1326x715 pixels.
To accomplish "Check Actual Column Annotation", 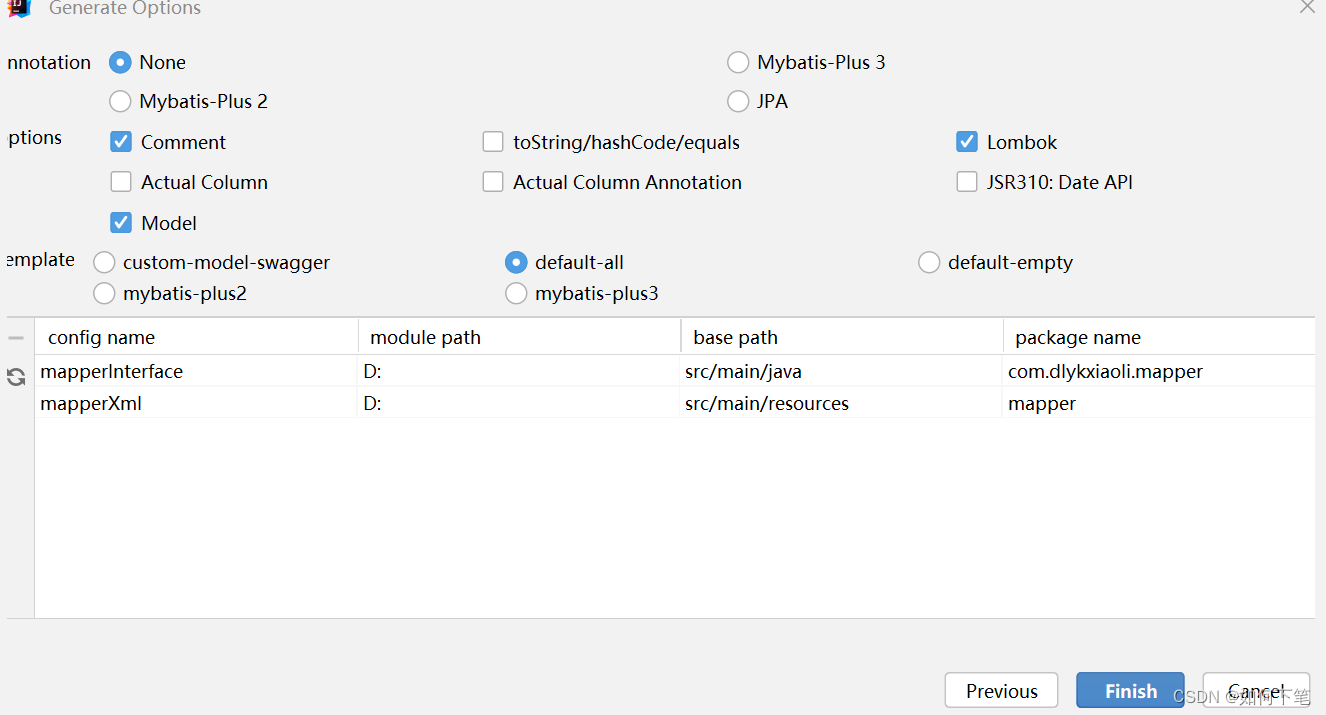I will 493,181.
